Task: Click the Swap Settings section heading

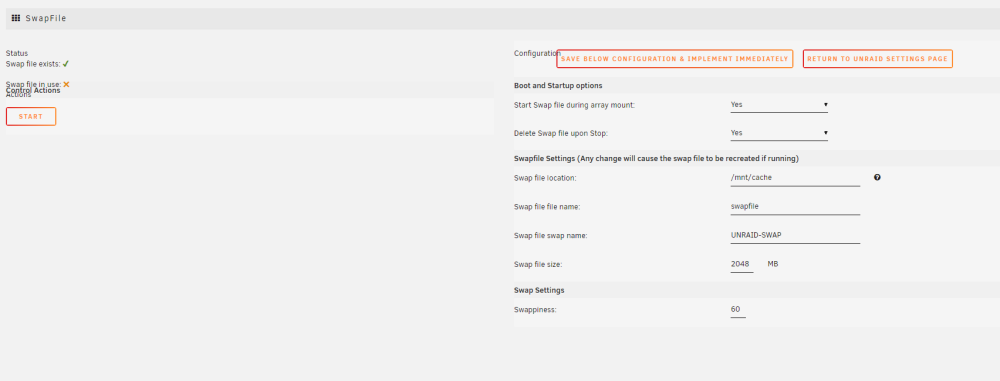Action: [x=539, y=290]
